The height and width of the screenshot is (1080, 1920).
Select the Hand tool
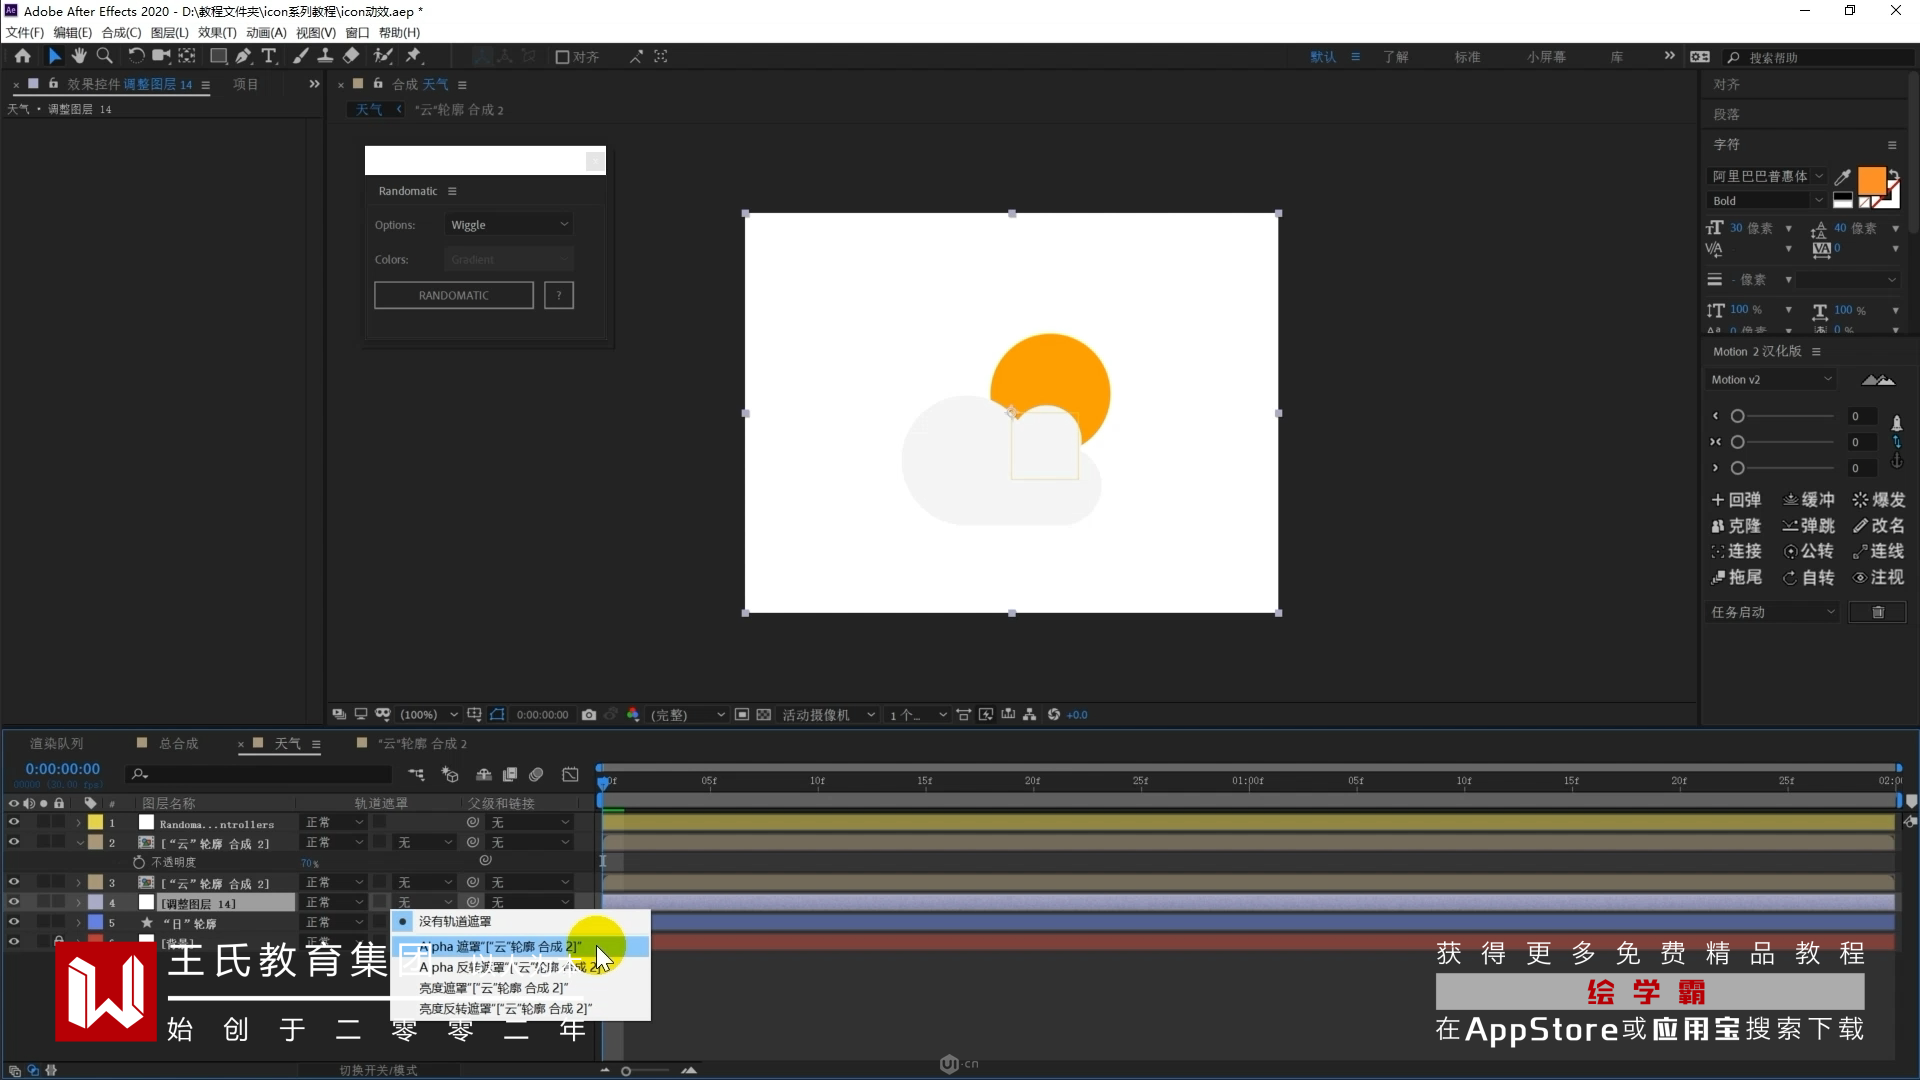tap(79, 57)
